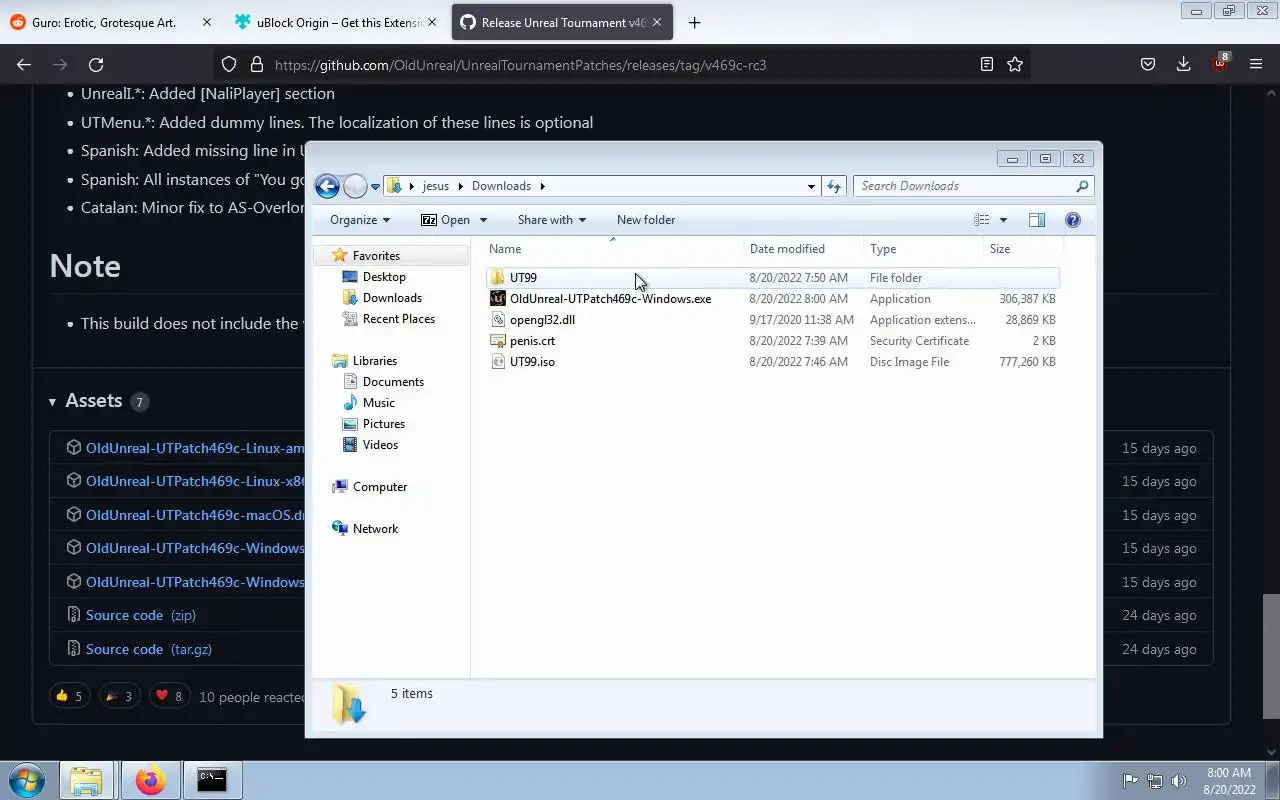Viewport: 1280px width, 800px height.
Task: Toggle the Explorer preview pane
Action: (1037, 220)
